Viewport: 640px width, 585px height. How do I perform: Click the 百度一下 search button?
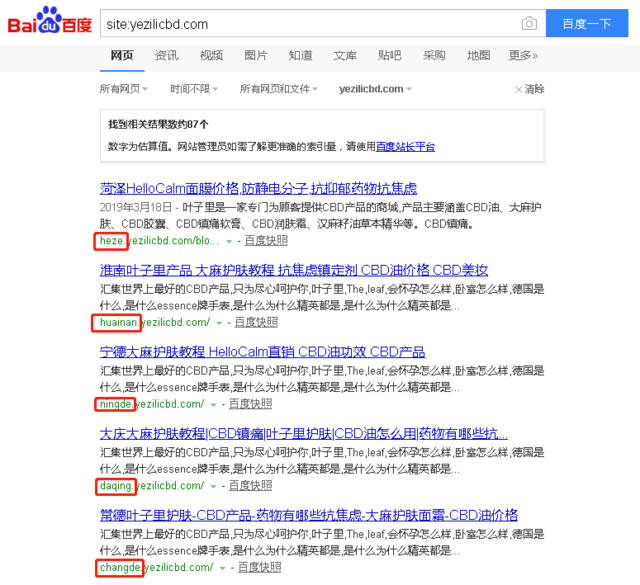[587, 23]
